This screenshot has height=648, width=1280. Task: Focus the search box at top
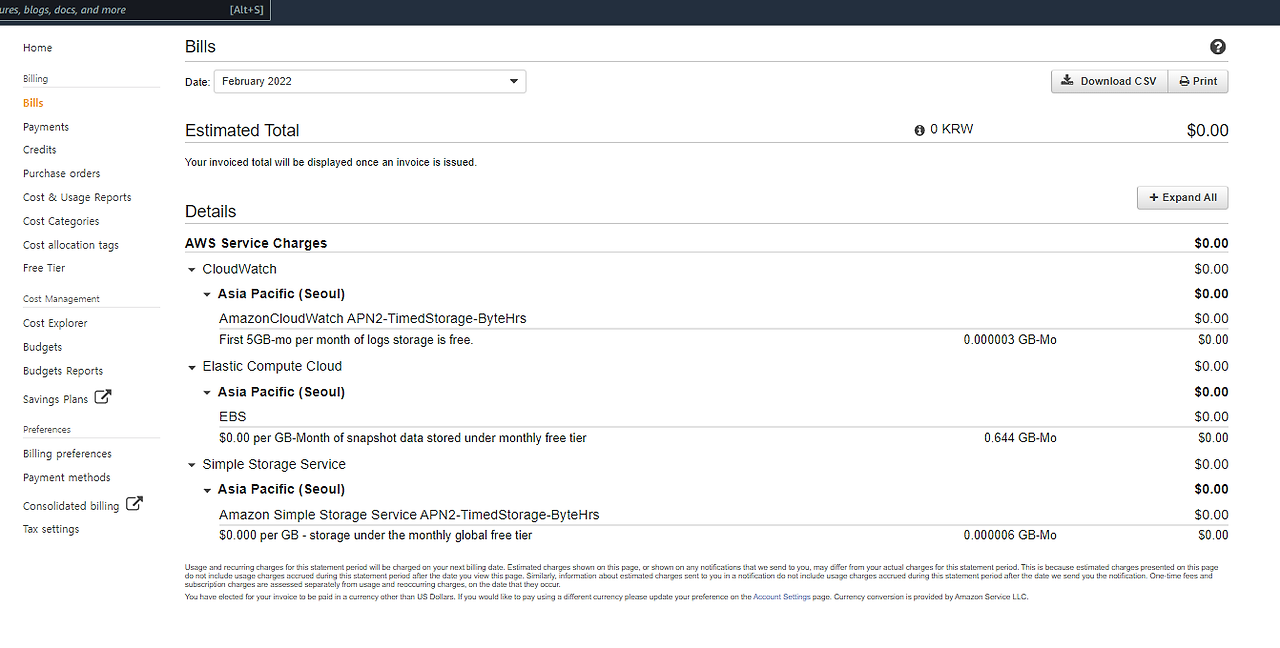(135, 10)
